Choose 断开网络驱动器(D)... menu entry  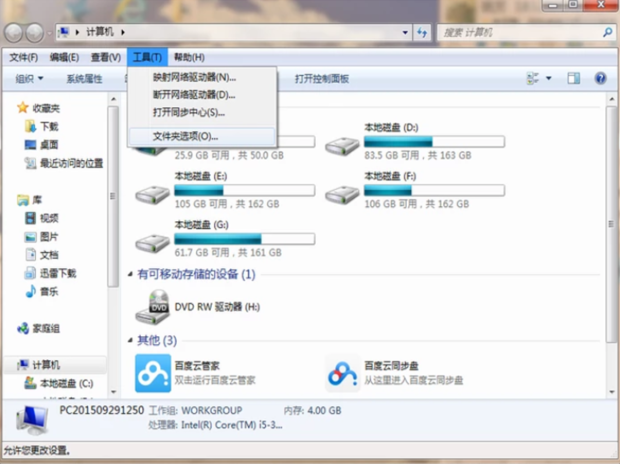pos(202,95)
